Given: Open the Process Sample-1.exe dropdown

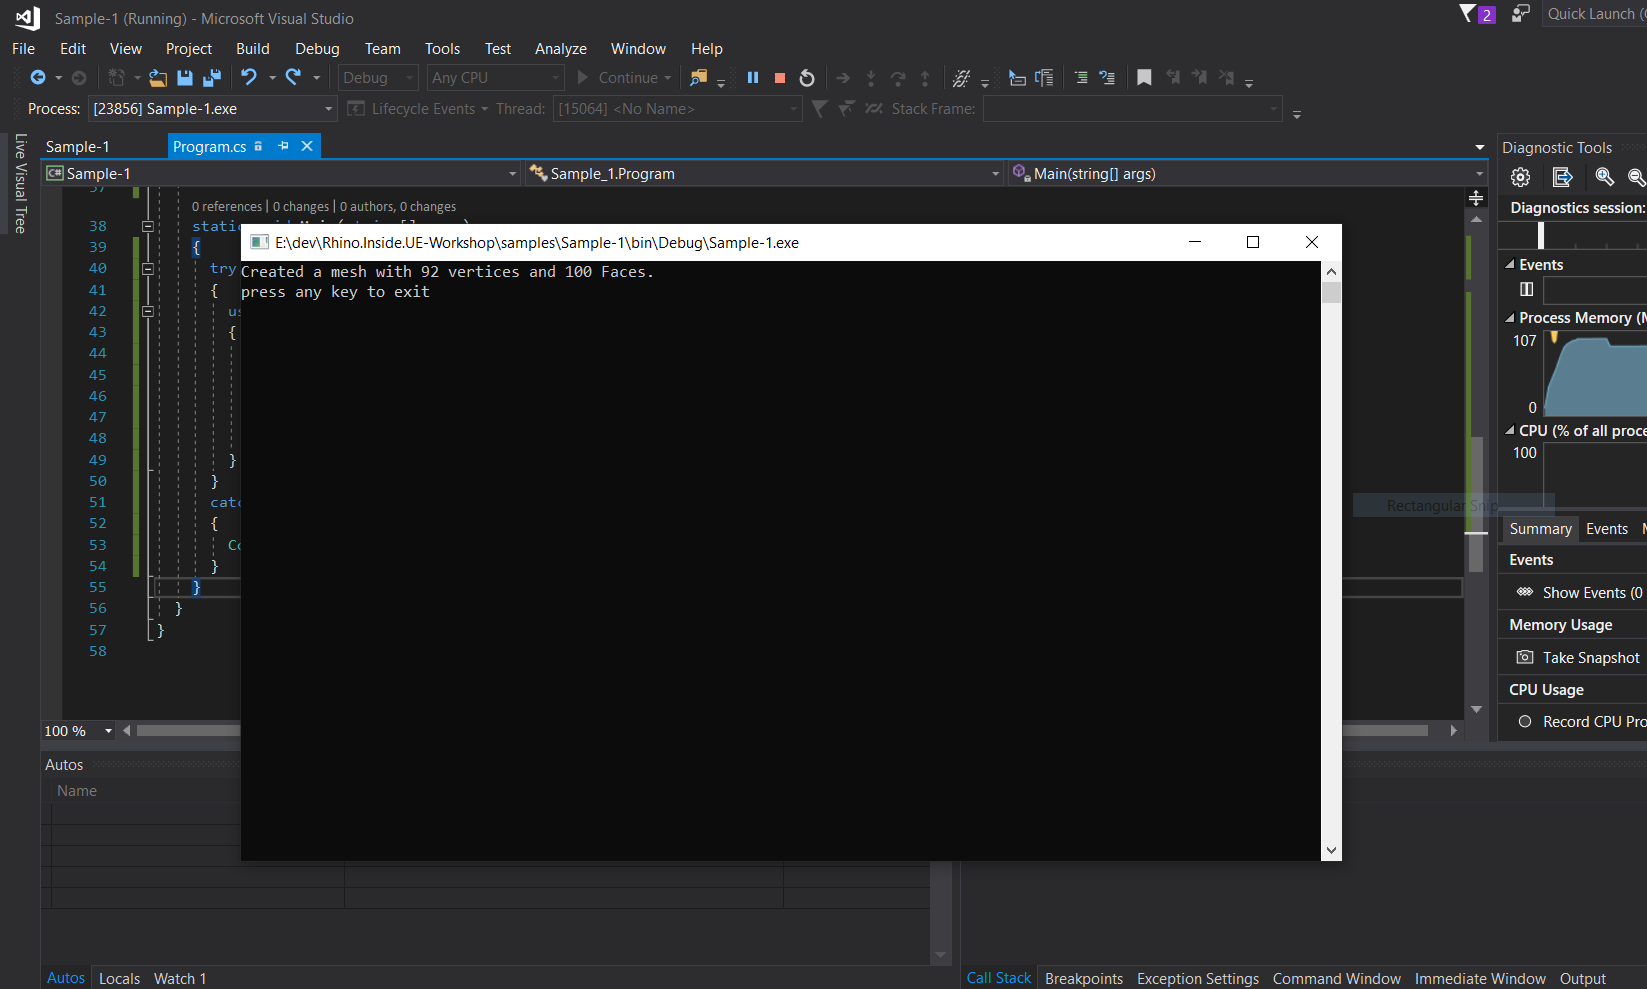Looking at the screenshot, I should [212, 109].
